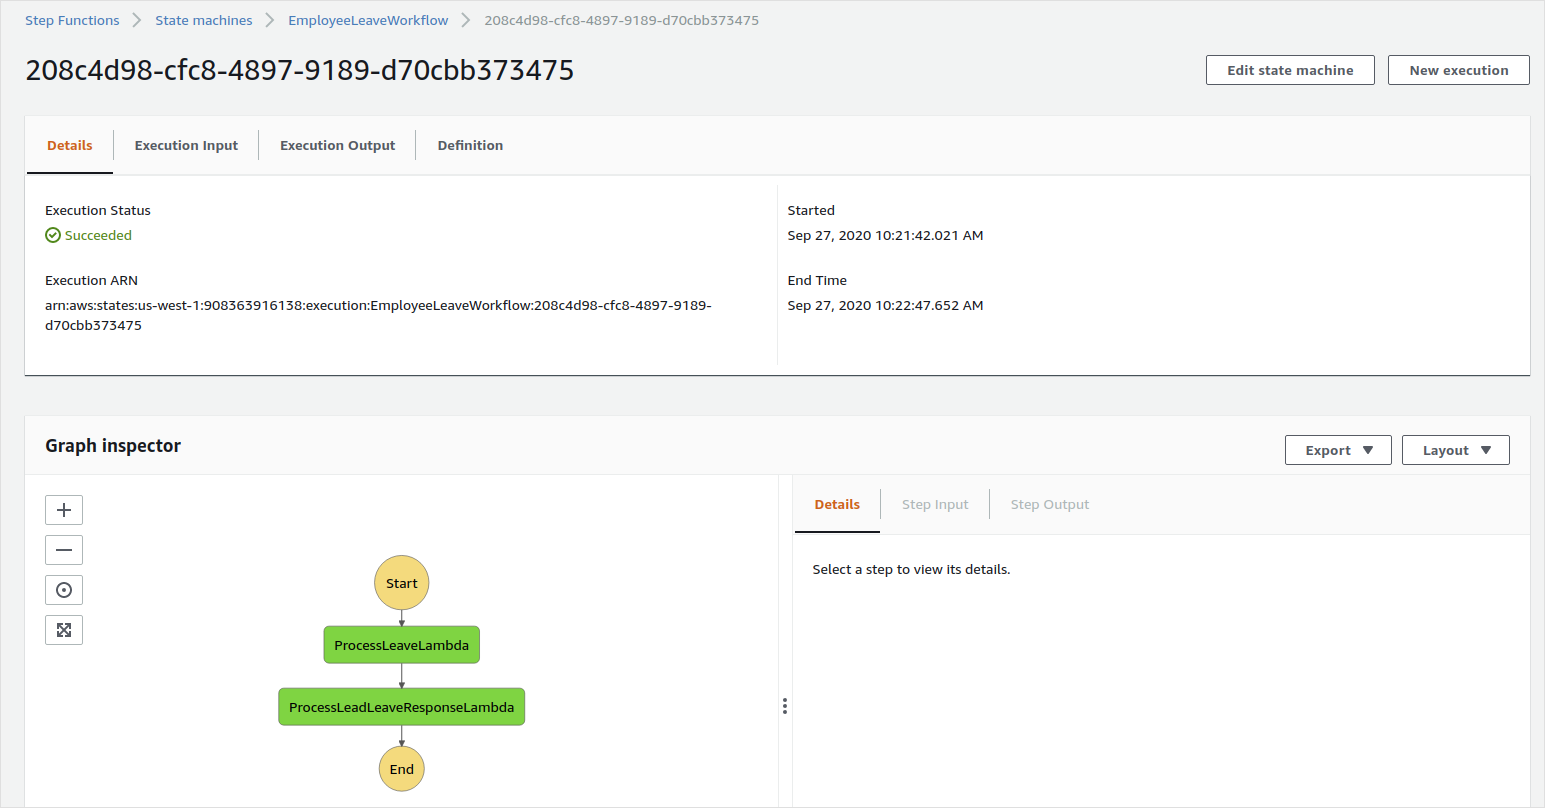
Task: Switch to the Step Input tab
Action: pos(934,504)
